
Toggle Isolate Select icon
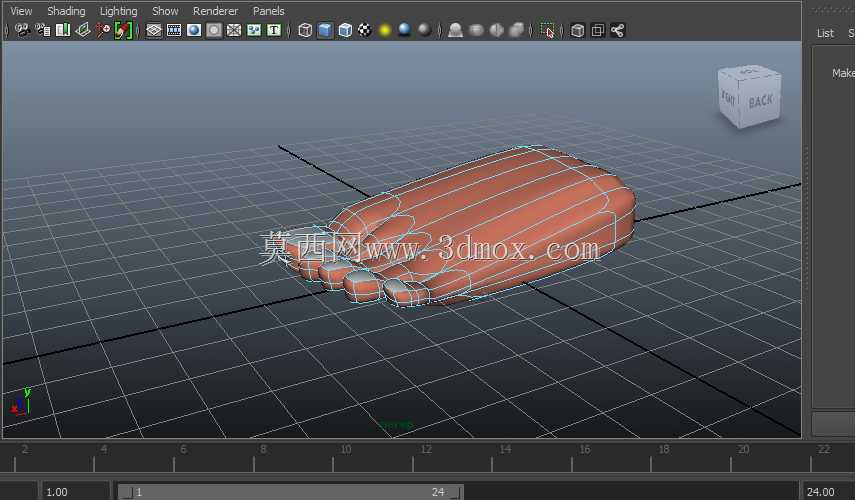(547, 30)
